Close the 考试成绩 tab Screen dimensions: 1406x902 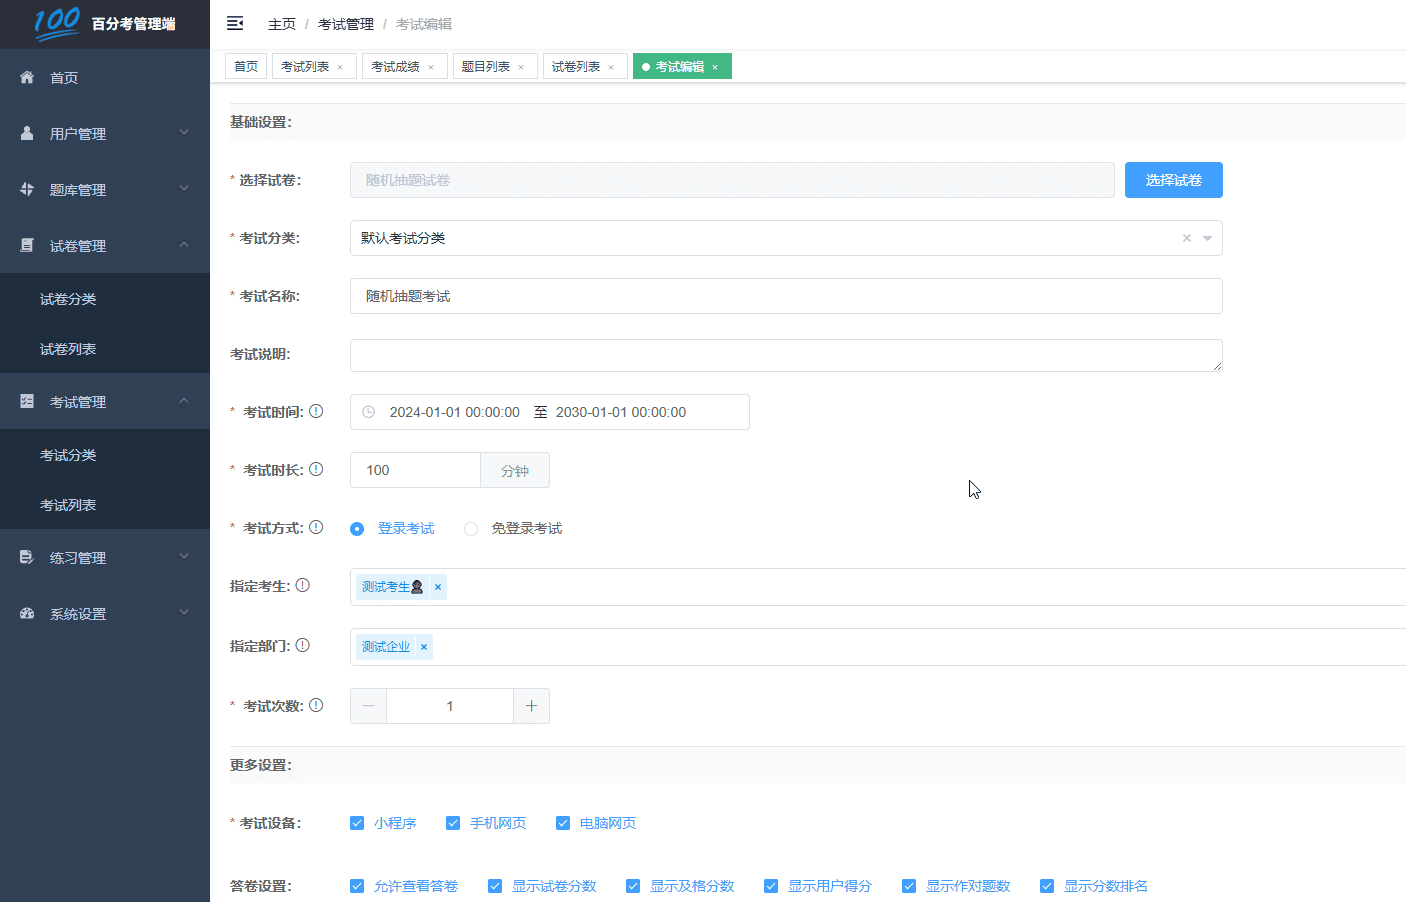(x=431, y=67)
